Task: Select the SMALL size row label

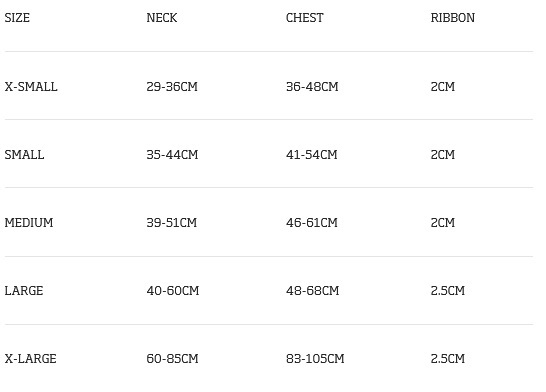Action: 24,155
